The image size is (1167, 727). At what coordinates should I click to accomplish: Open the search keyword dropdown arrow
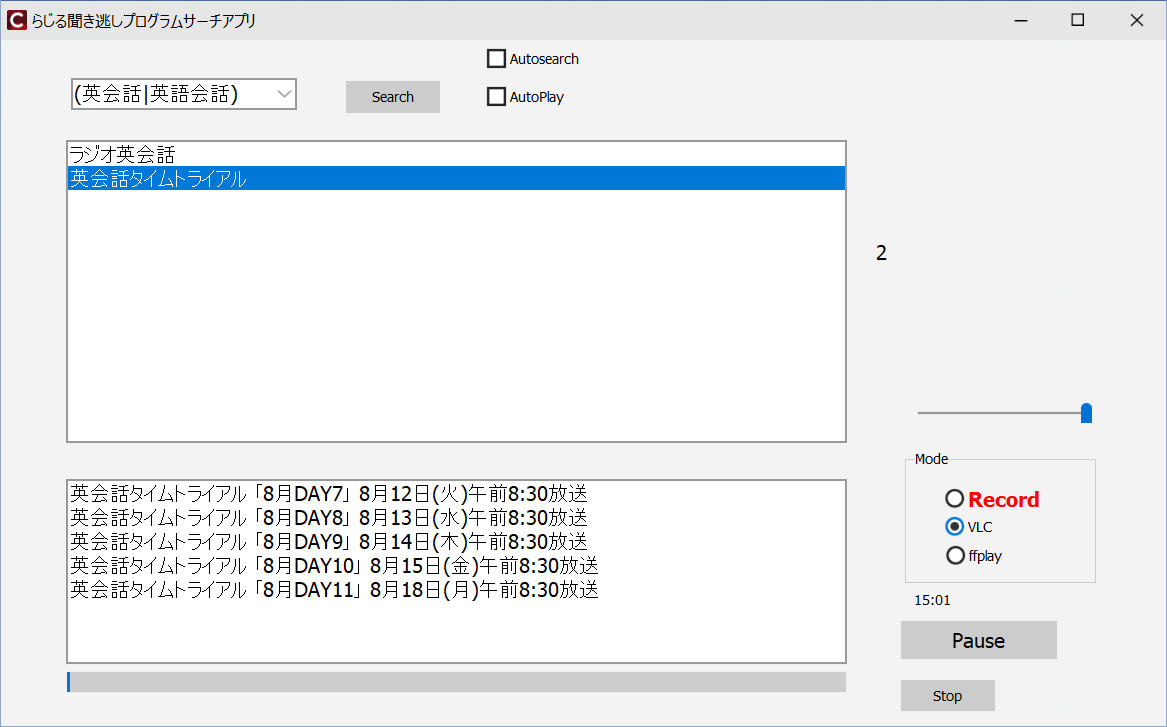tap(284, 94)
